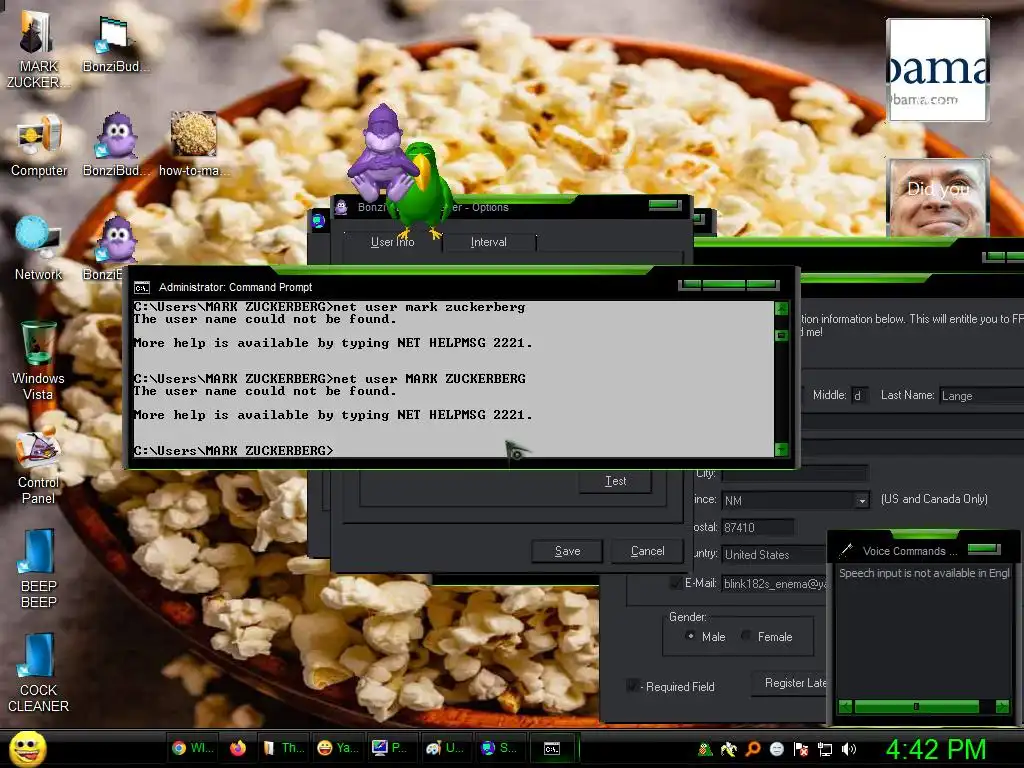Click Command Prompt scrollbar down arrow
Screen dimensions: 1024x768
[x=782, y=449]
